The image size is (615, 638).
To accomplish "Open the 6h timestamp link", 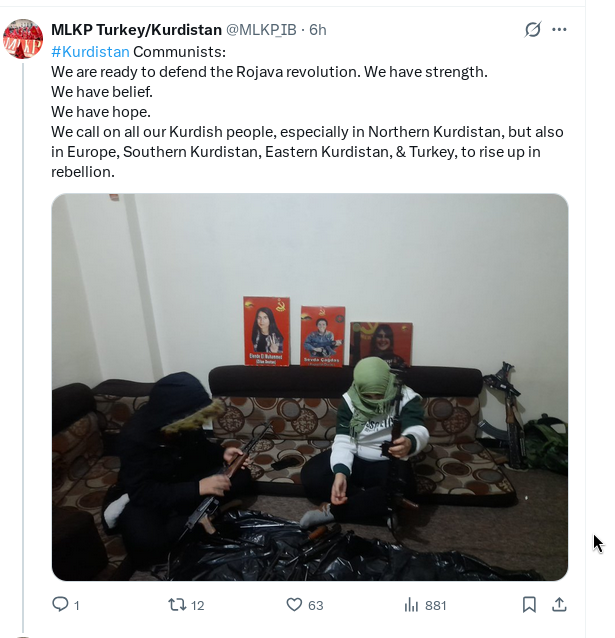I will [317, 30].
